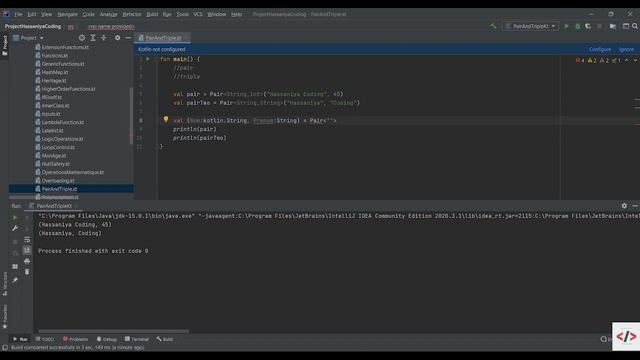Open the Navigate menu
The height and width of the screenshot is (360, 640).
point(67,14)
